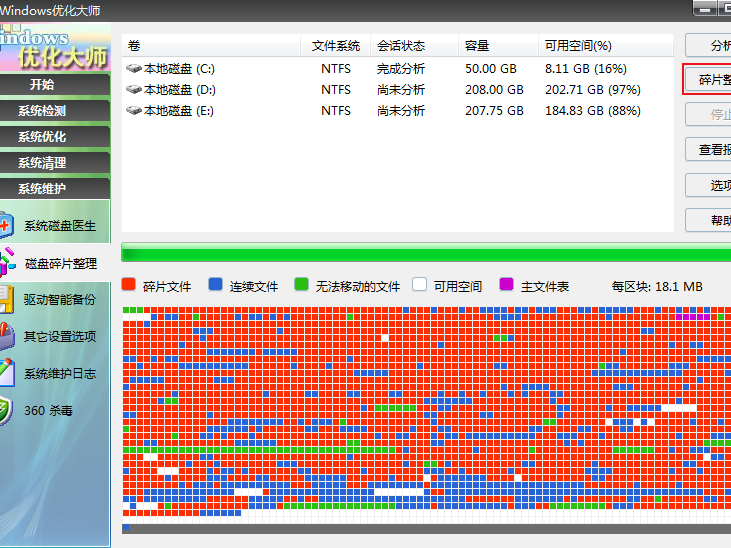Click the purple 主文件表 legend swatch
Screen dimensions: 731x548
point(506,284)
